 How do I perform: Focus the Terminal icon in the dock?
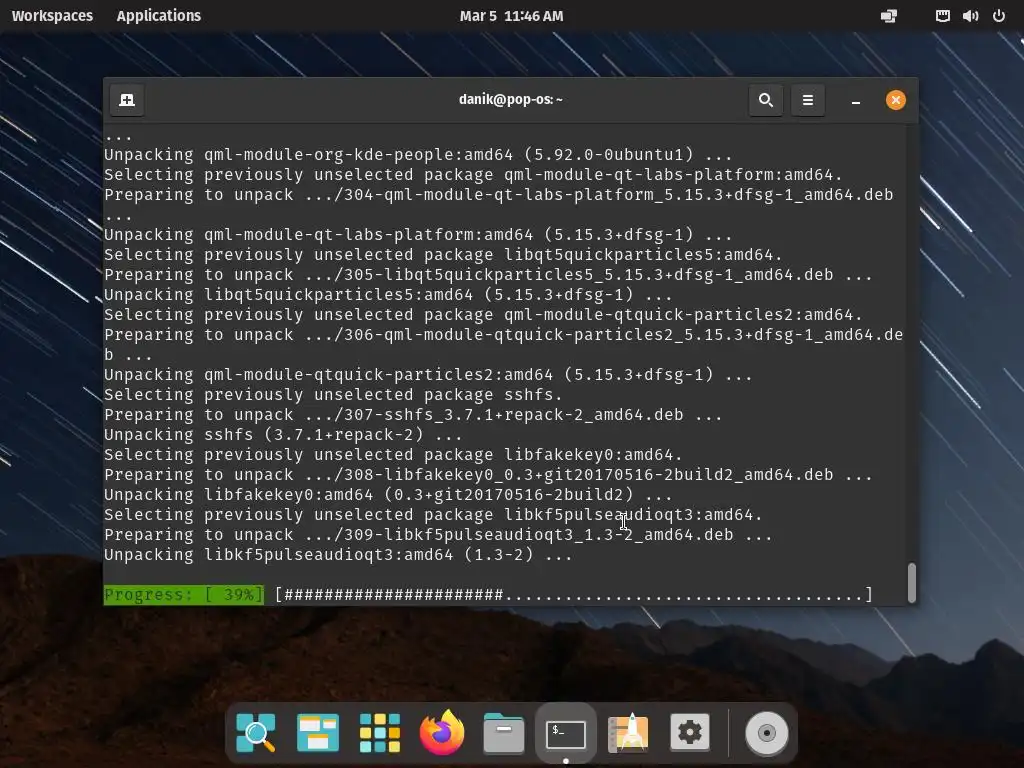coord(566,734)
